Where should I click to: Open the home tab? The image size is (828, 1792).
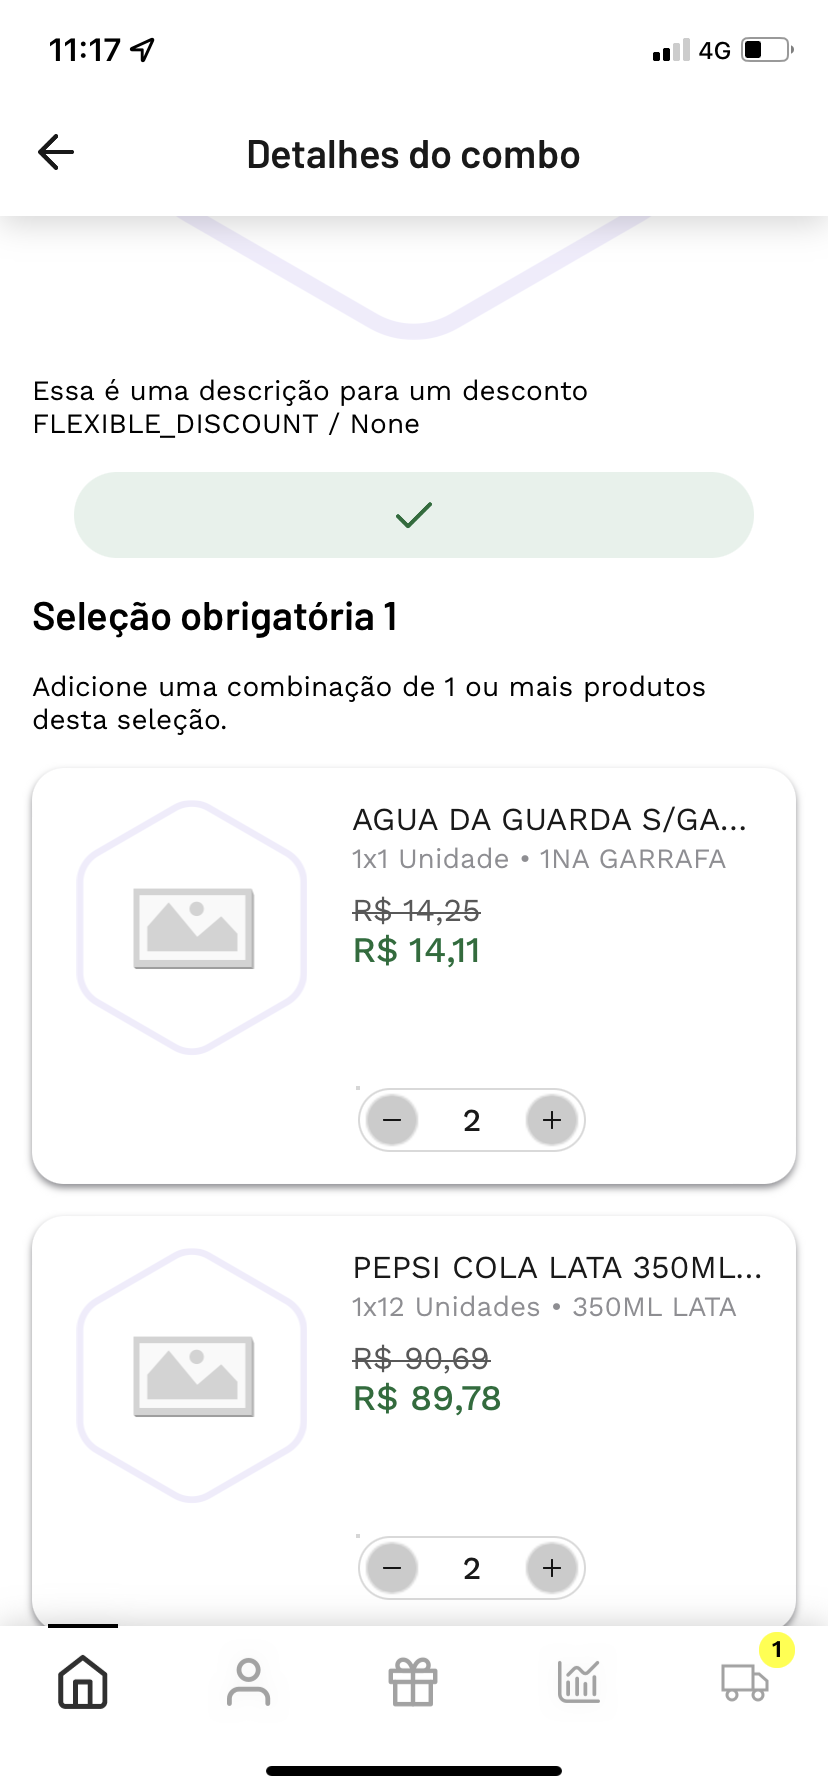(x=83, y=1682)
